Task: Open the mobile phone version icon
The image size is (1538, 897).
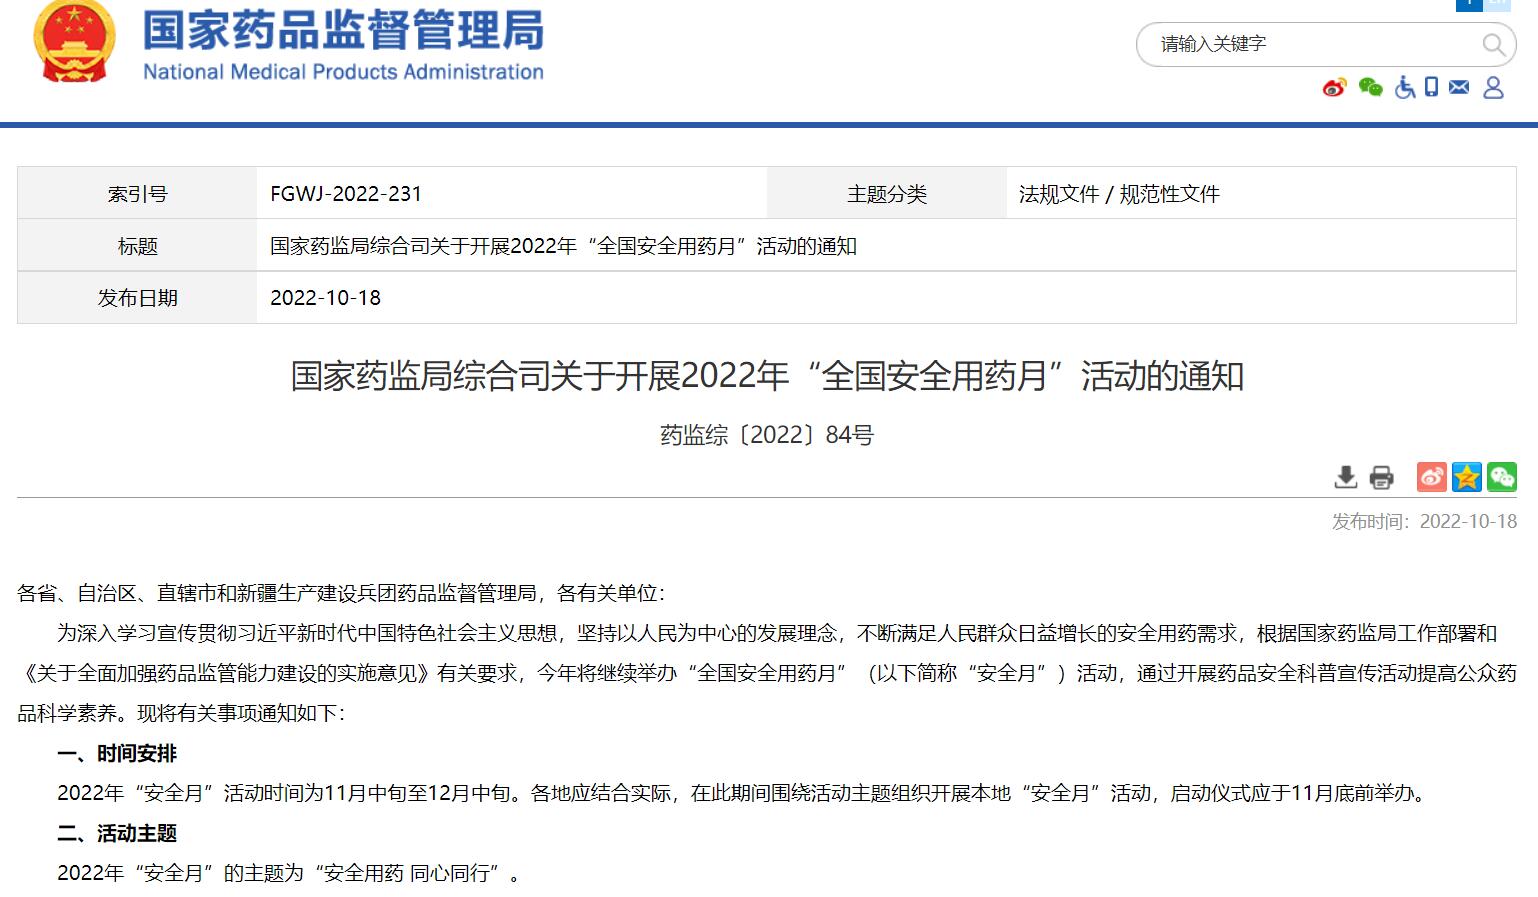Action: click(1432, 88)
